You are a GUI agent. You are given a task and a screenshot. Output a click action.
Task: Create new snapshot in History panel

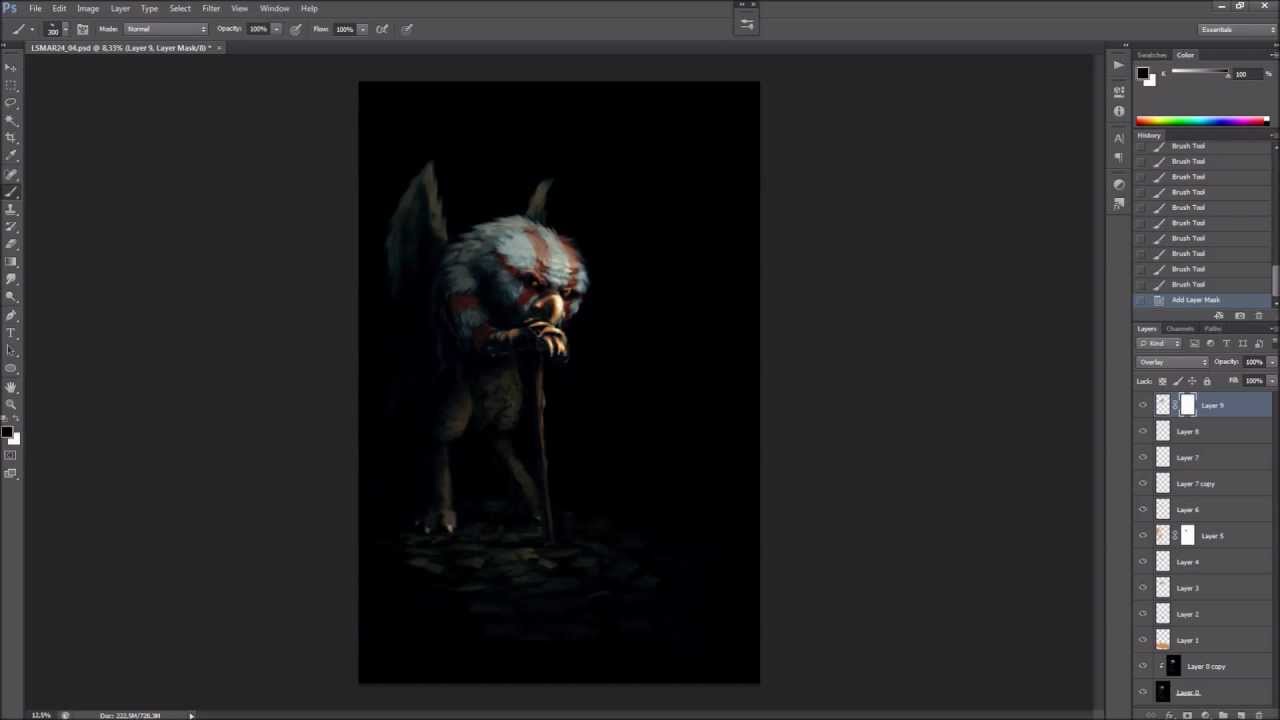click(1240, 316)
